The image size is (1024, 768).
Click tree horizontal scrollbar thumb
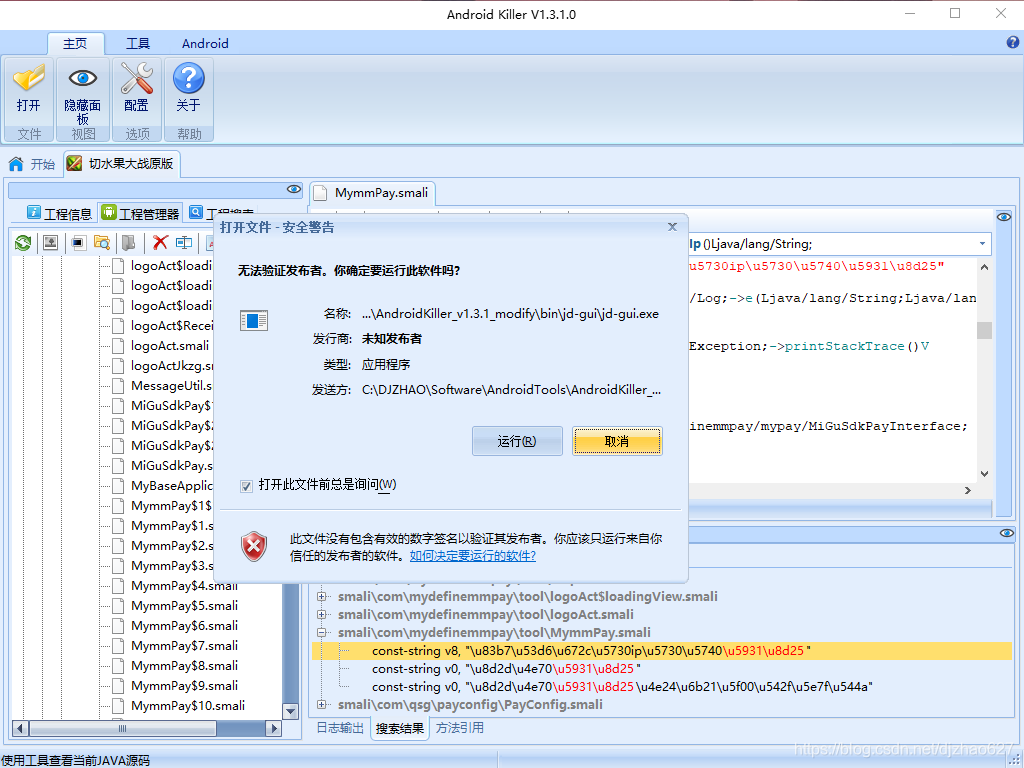click(123, 728)
